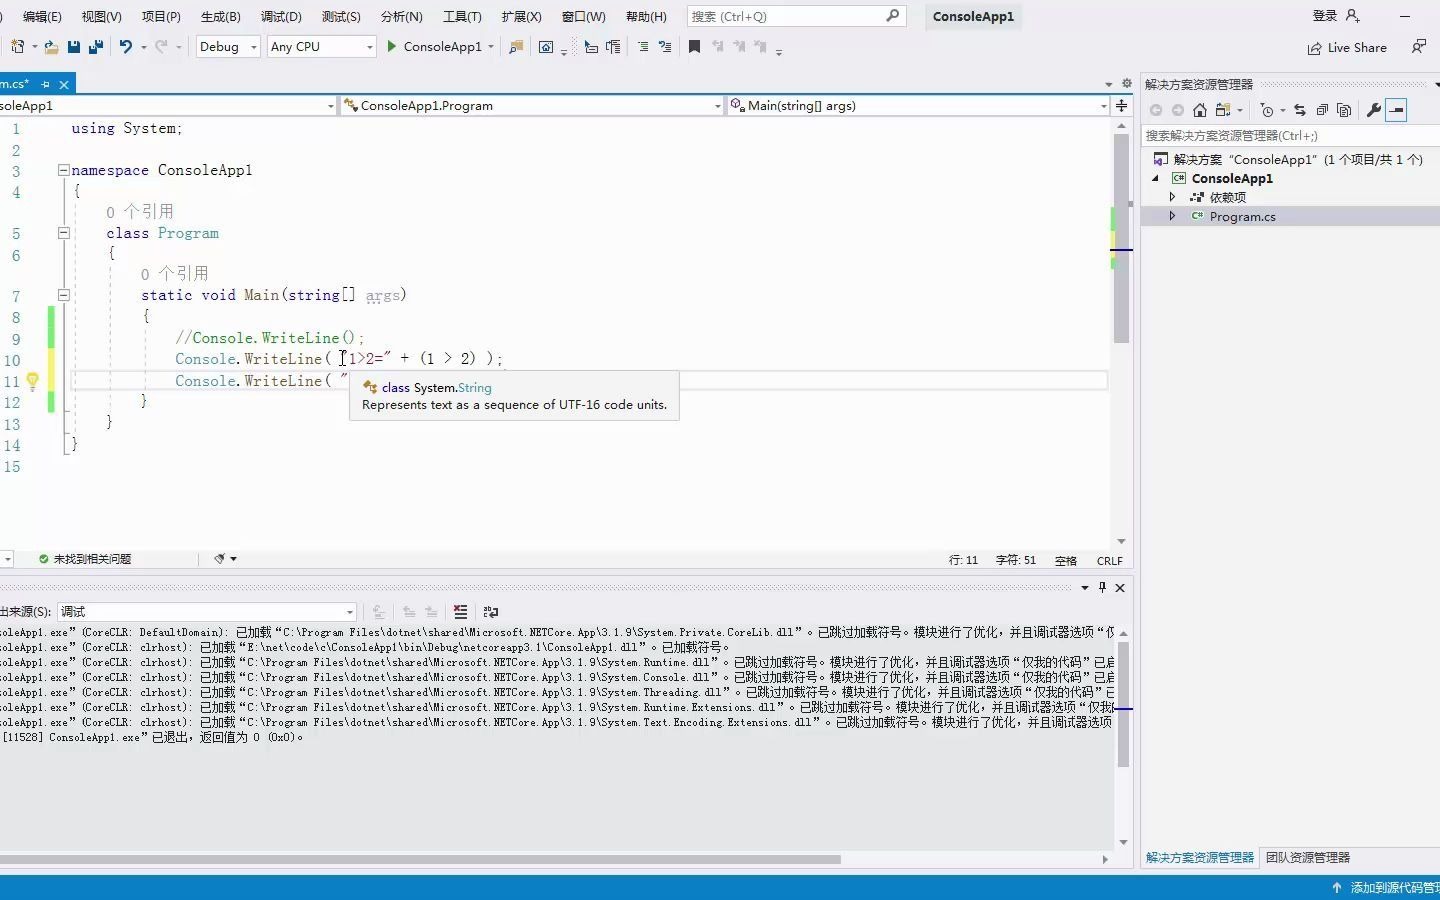Toggle a bookmark with the bookmark icon
Viewport: 1440px width, 900px height.
[x=694, y=47]
